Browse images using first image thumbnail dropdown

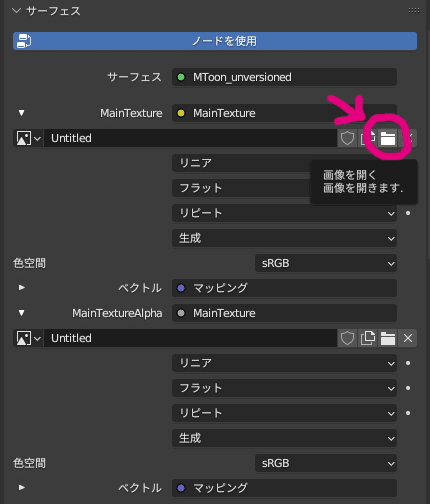tap(28, 138)
